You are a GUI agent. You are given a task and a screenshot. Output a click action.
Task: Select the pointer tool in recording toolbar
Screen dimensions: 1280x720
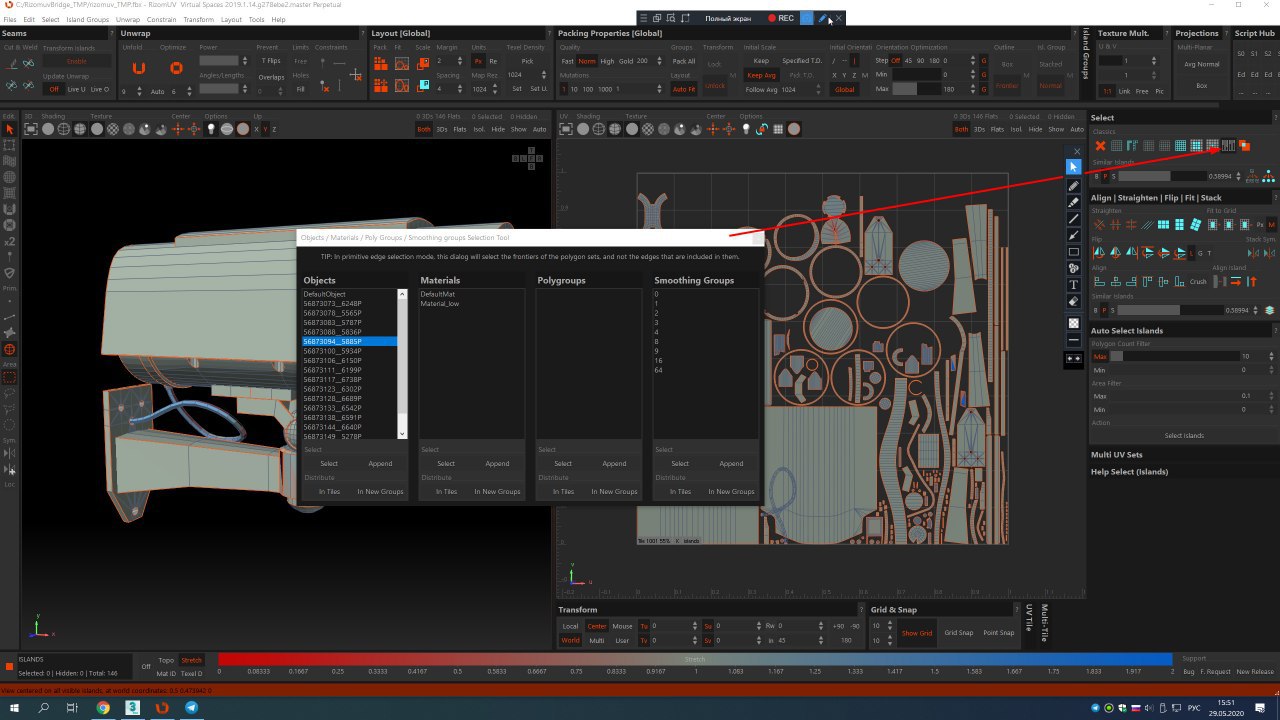(1074, 167)
